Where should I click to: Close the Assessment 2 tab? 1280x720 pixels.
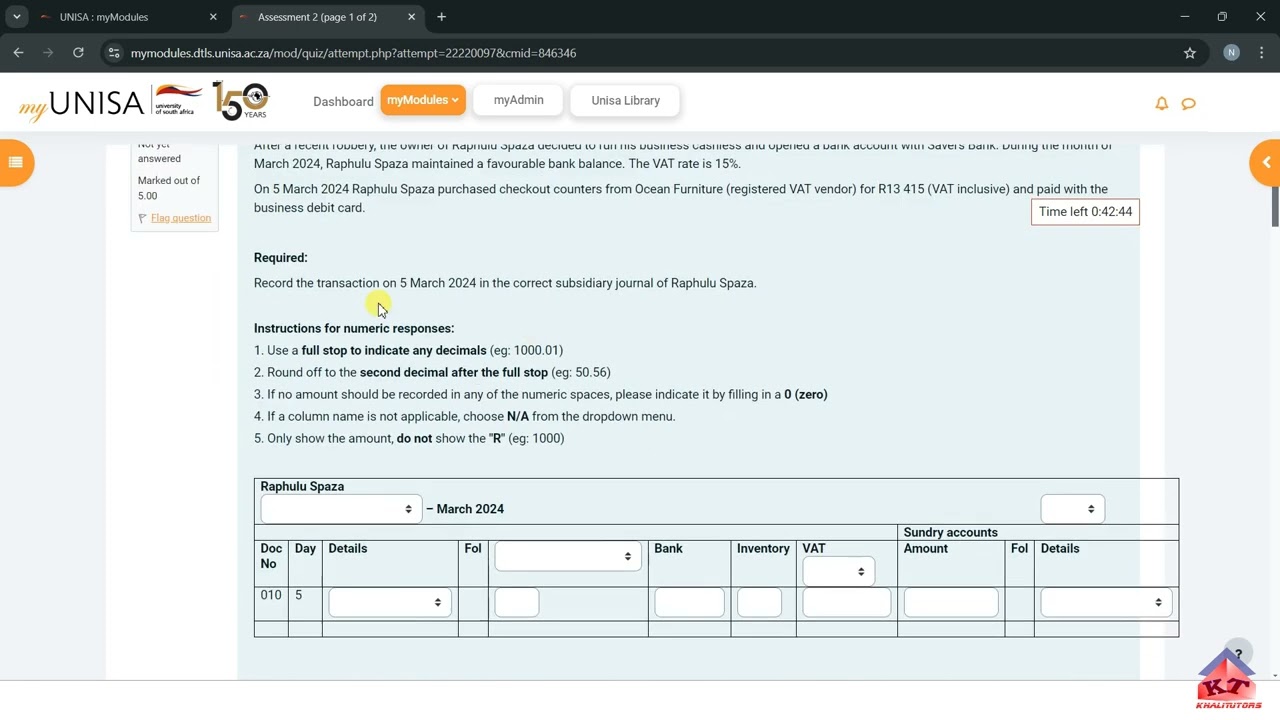coord(411,17)
